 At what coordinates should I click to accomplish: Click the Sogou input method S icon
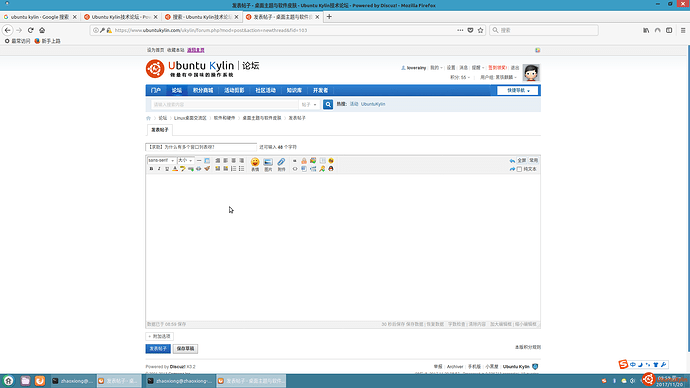(623, 364)
